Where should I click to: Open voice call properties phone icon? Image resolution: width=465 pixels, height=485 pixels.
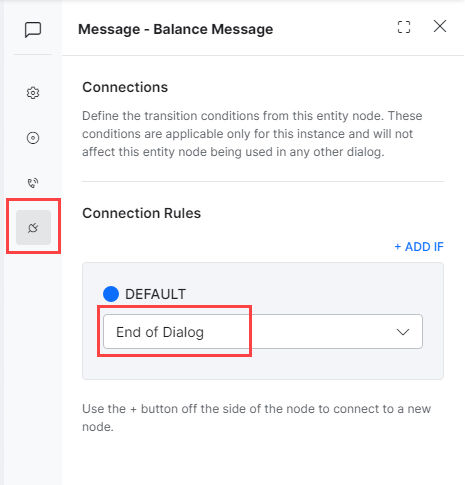33,183
